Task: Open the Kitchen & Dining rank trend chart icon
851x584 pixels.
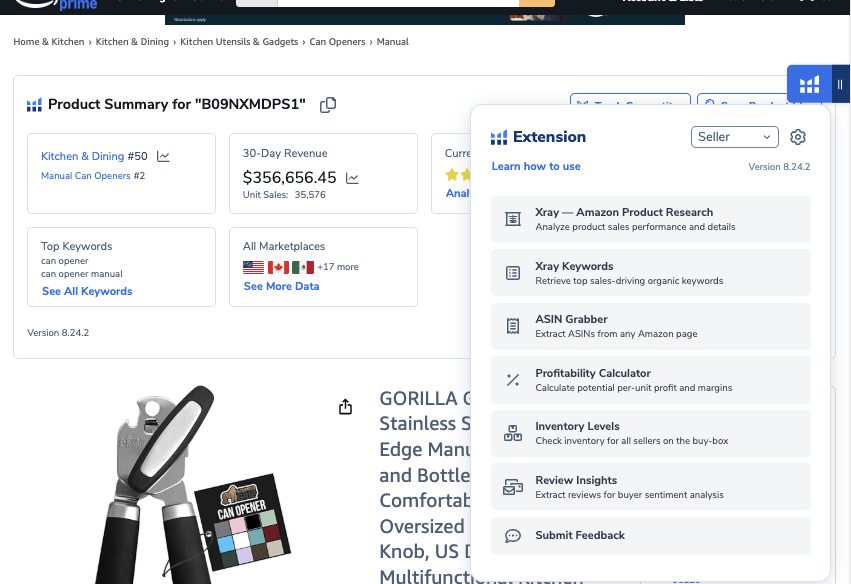Action: click(163, 157)
